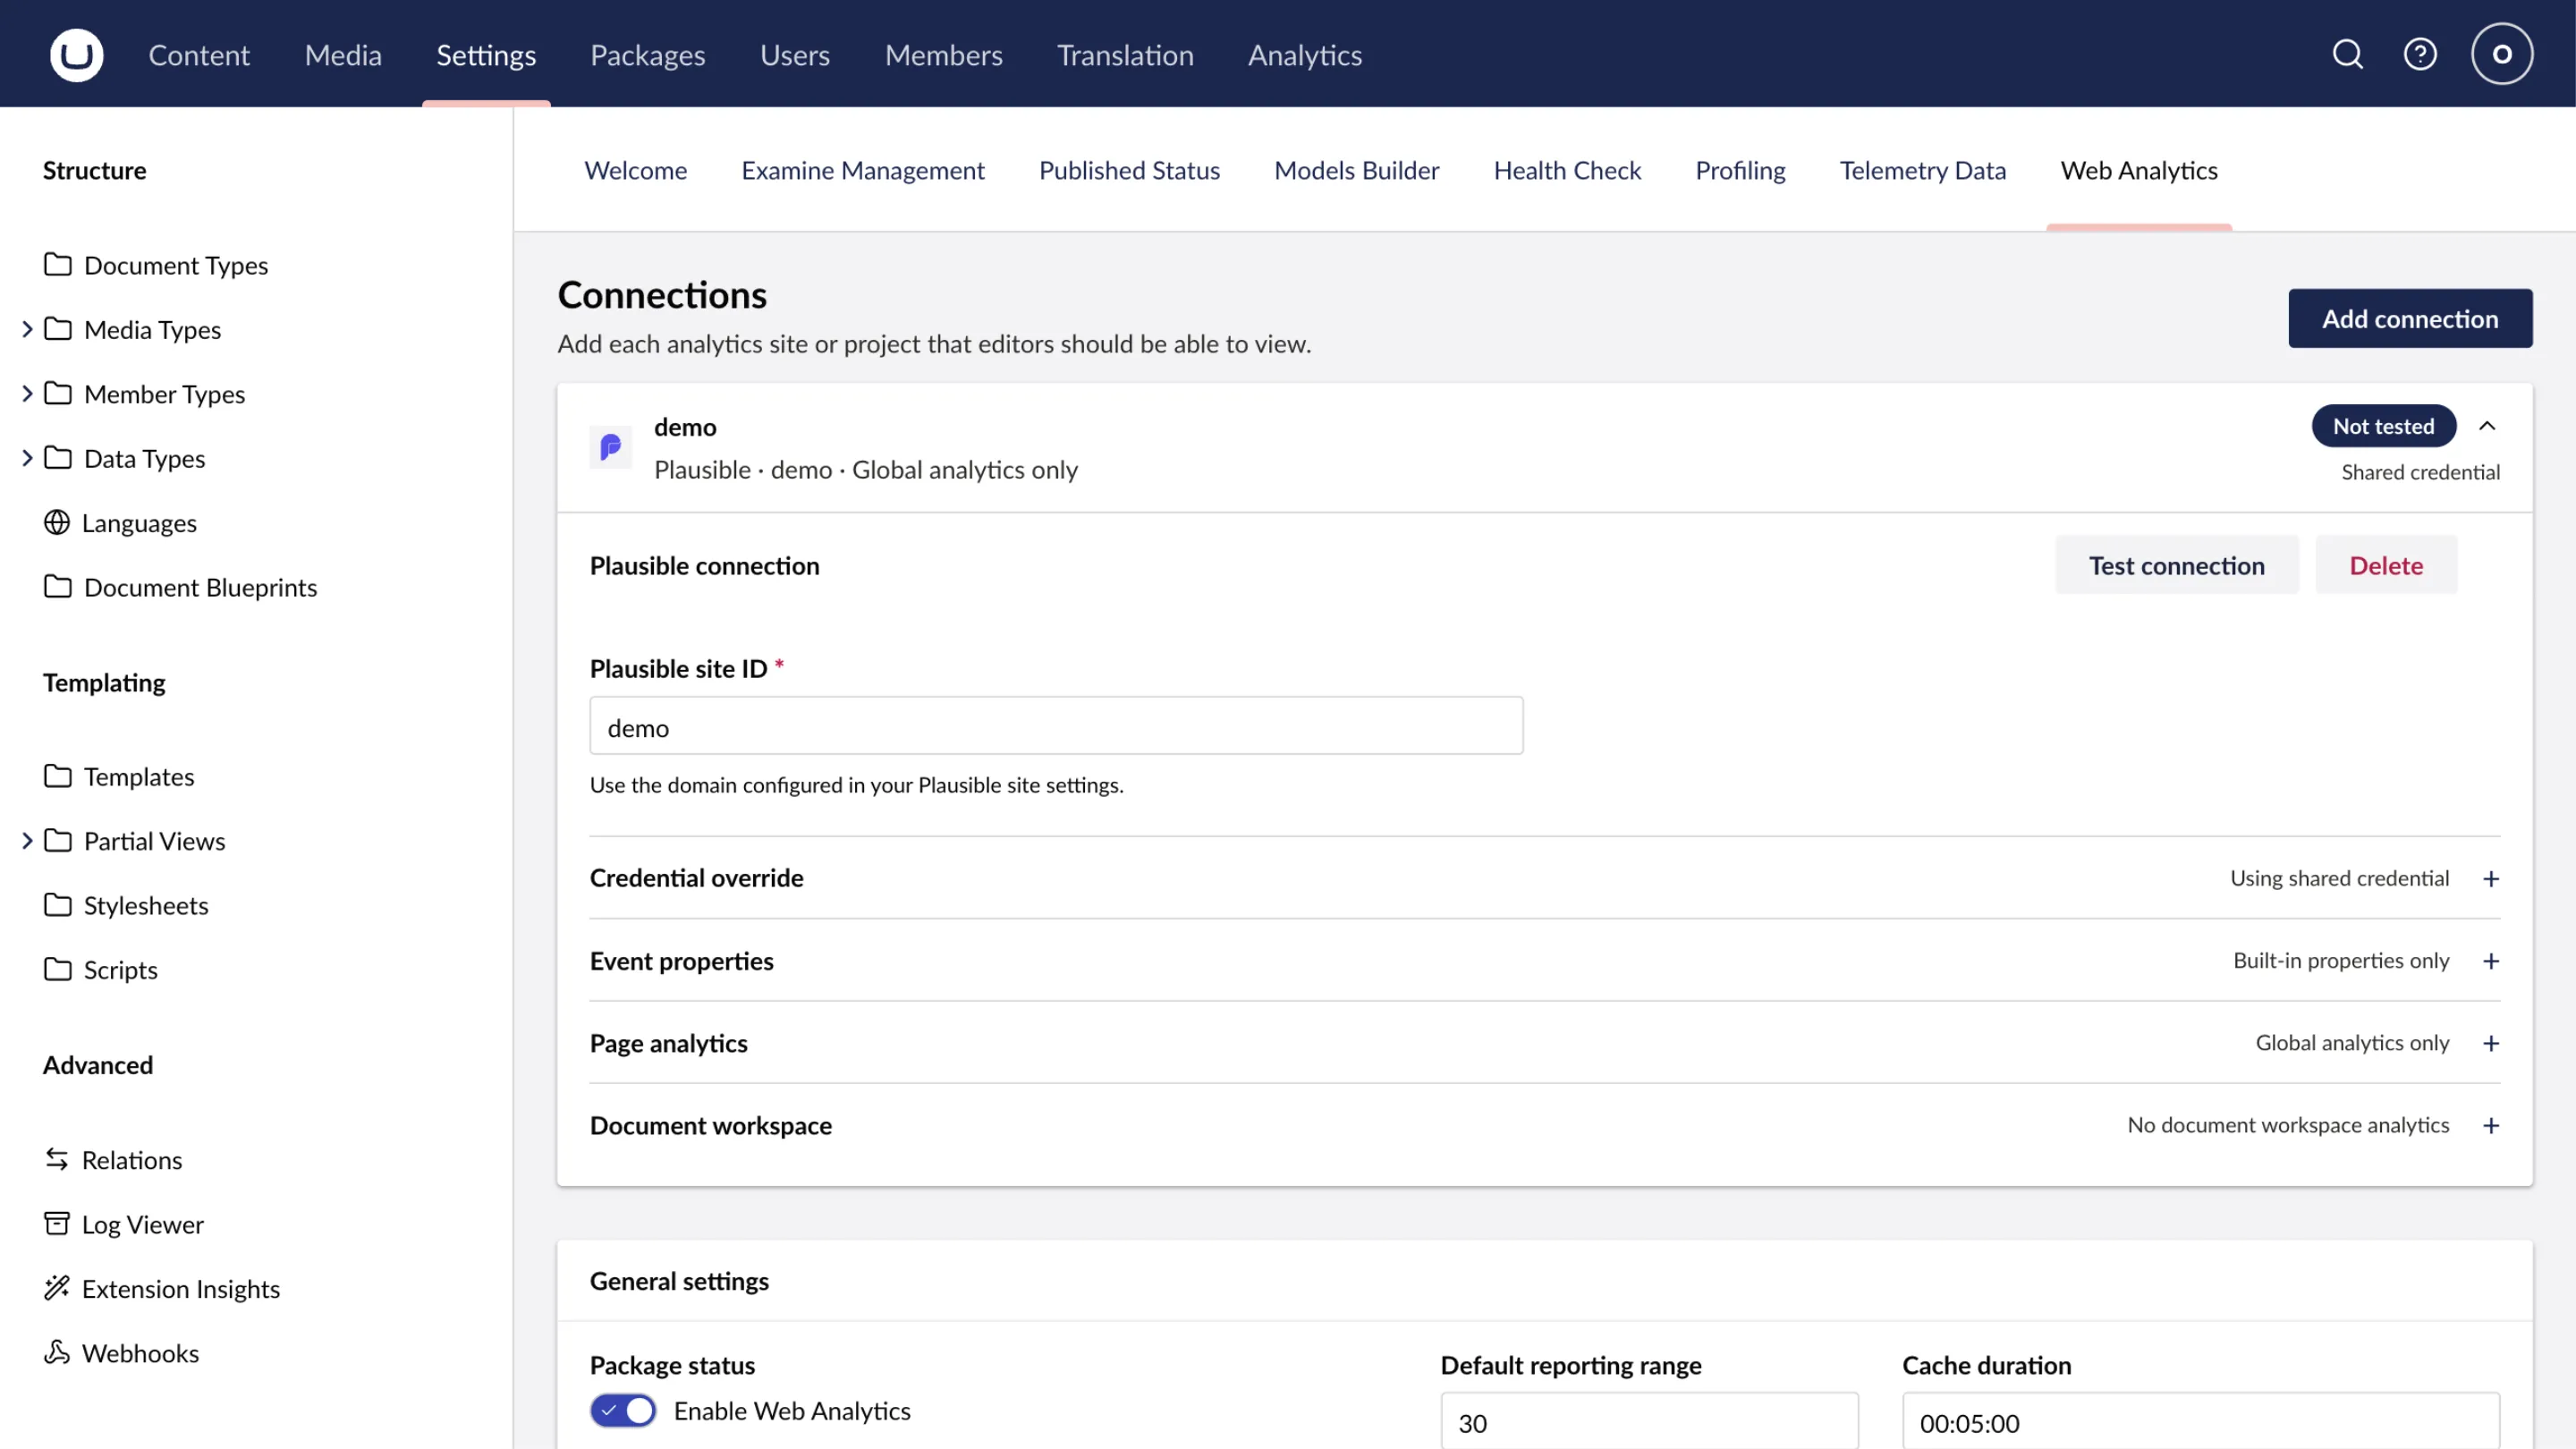This screenshot has height=1449, width=2576.
Task: Click the Templates folder icon
Action: pos(58,776)
